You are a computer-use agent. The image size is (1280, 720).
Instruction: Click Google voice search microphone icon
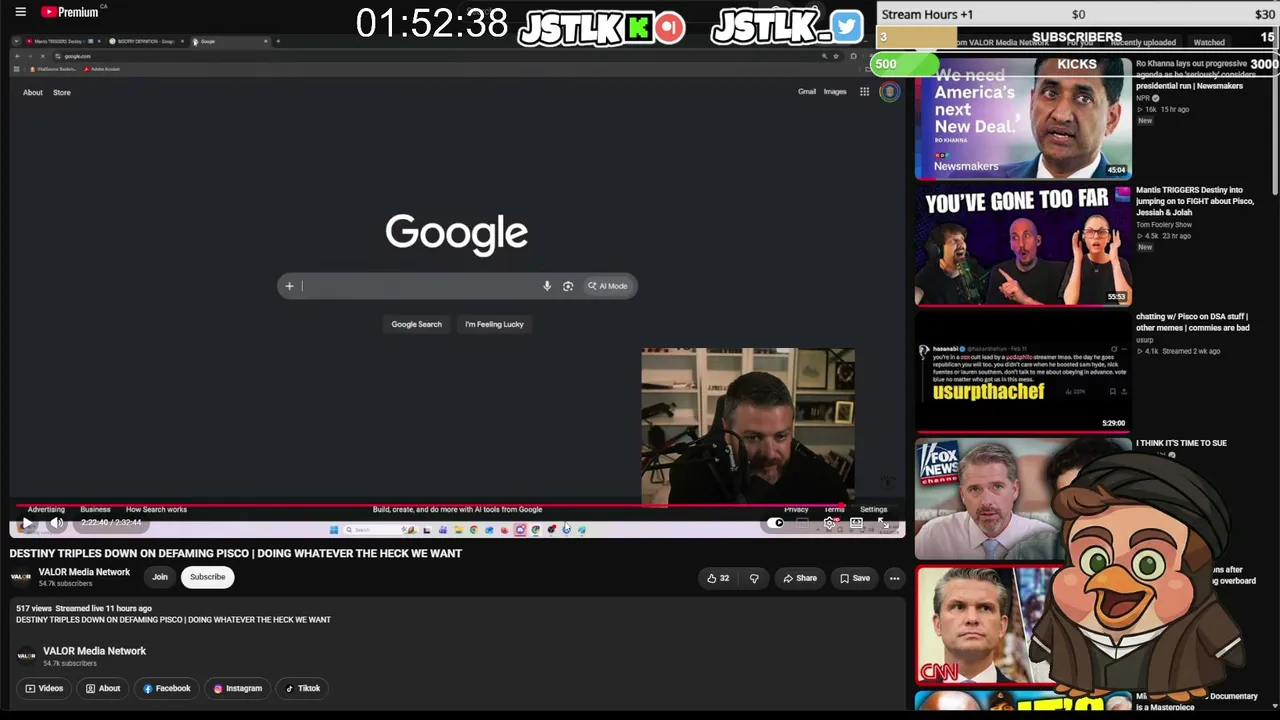547,286
